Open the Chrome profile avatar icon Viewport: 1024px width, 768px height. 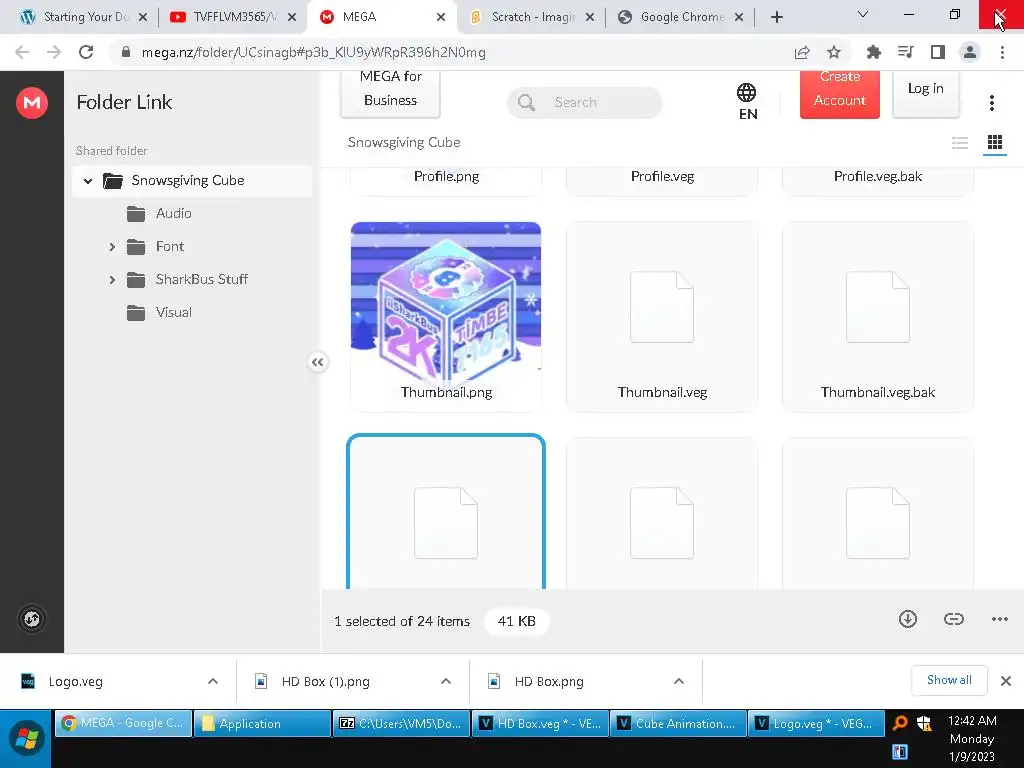pyautogui.click(x=970, y=52)
